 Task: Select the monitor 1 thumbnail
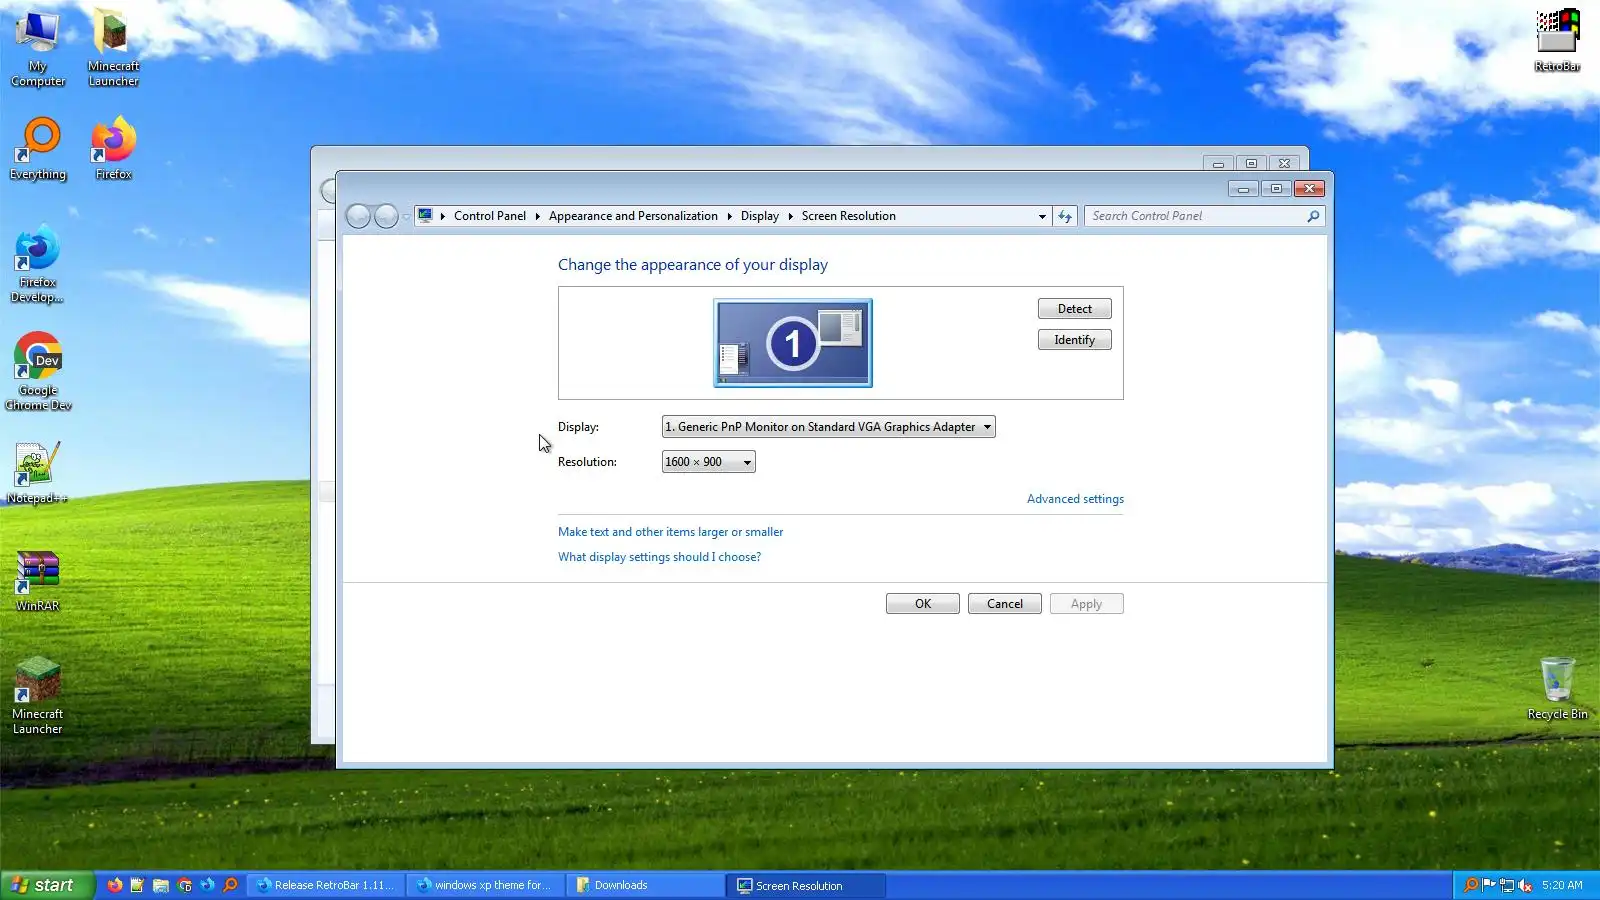793,343
